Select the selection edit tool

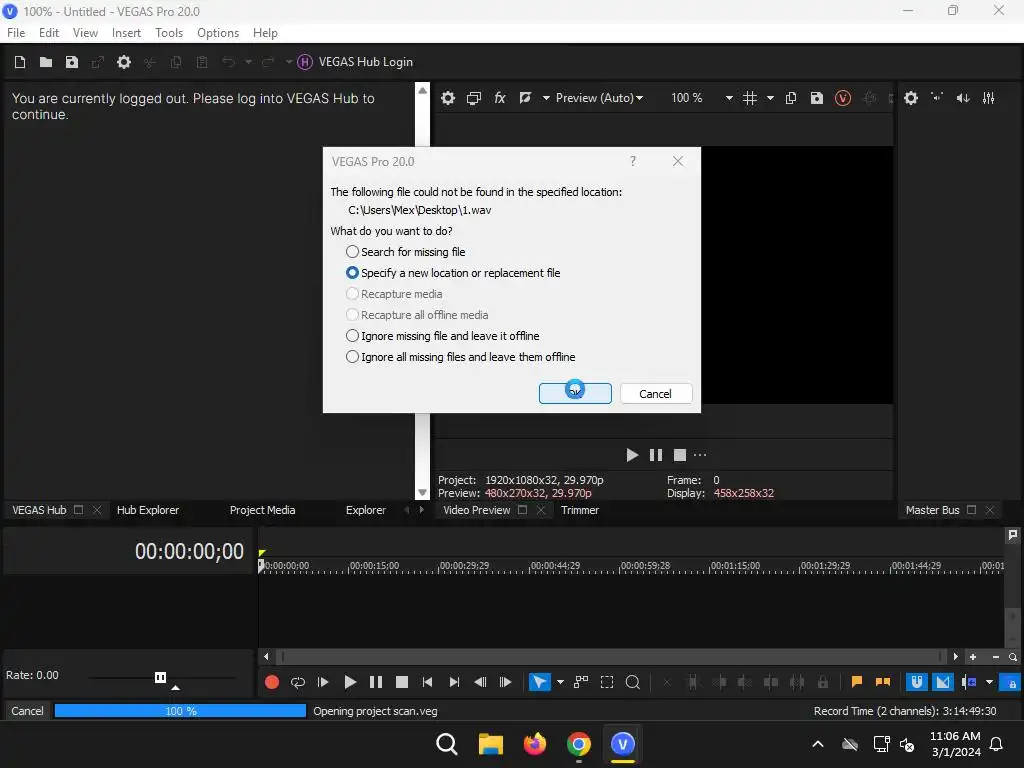coord(607,682)
